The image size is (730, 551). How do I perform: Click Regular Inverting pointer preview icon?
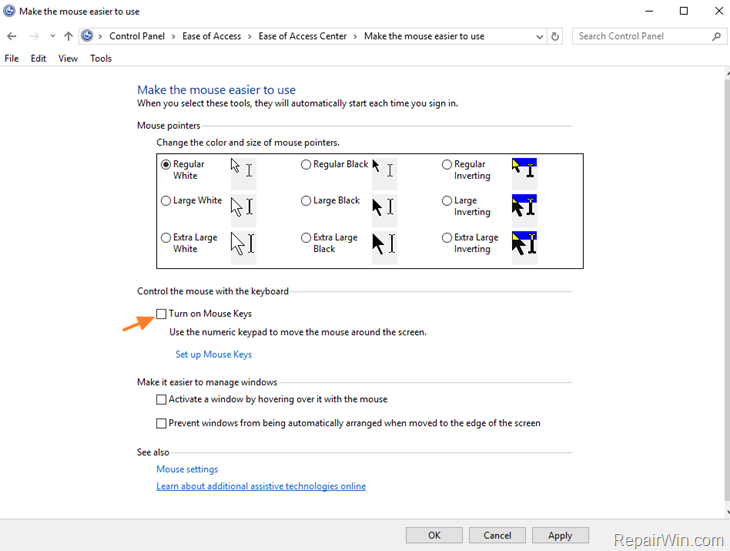pyautogui.click(x=525, y=173)
